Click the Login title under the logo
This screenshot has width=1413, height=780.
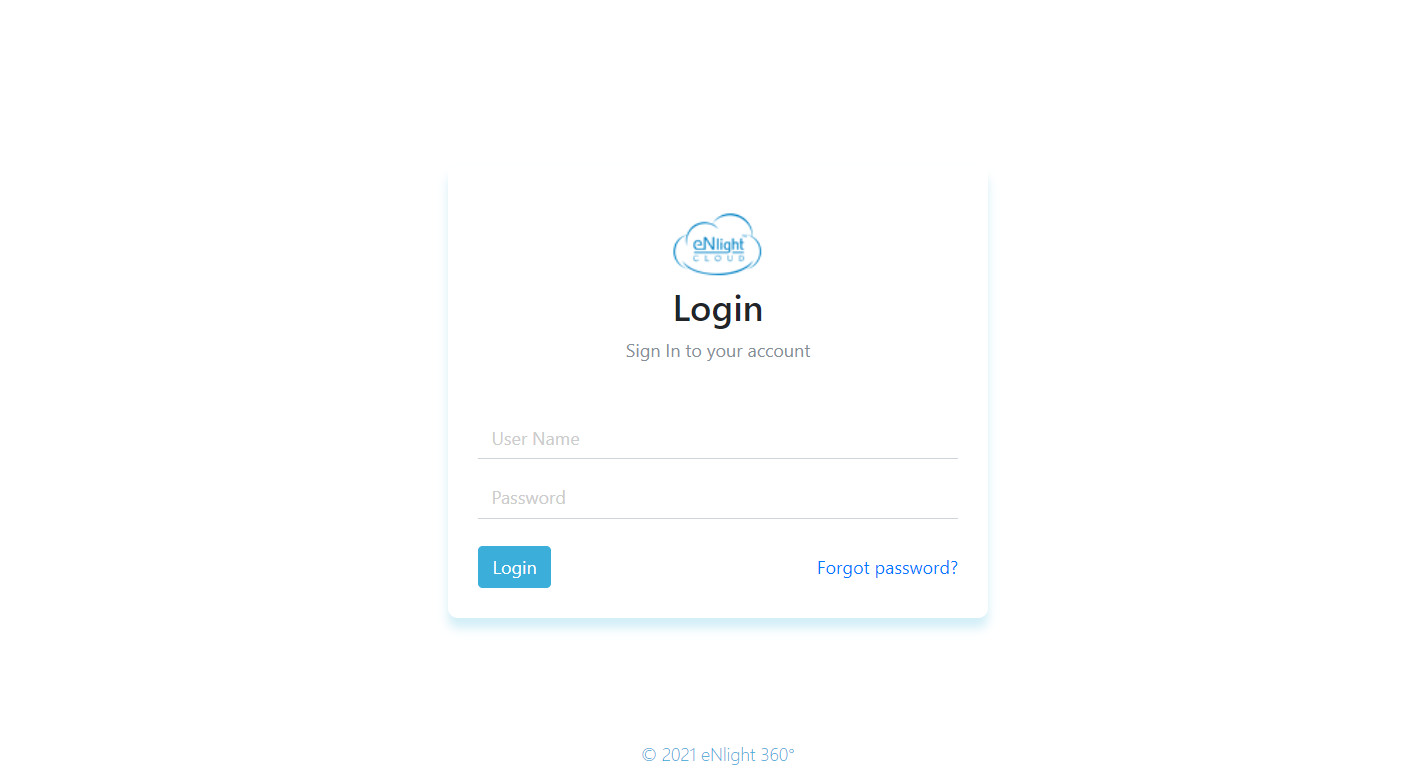[718, 309]
